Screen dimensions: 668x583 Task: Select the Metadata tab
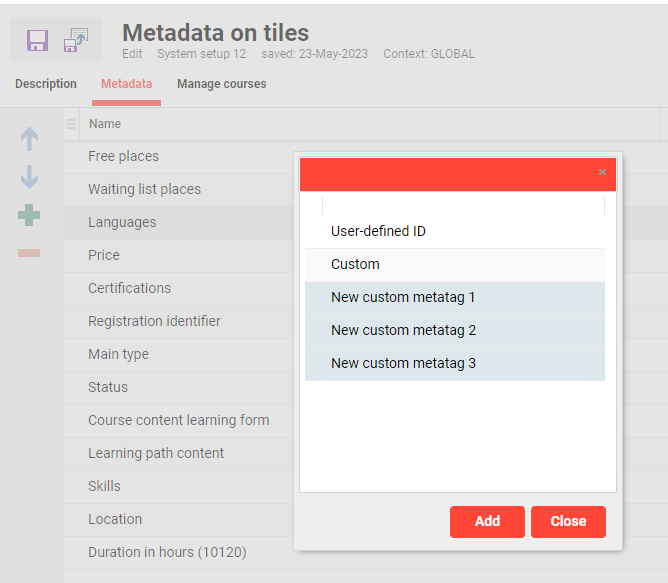click(127, 84)
